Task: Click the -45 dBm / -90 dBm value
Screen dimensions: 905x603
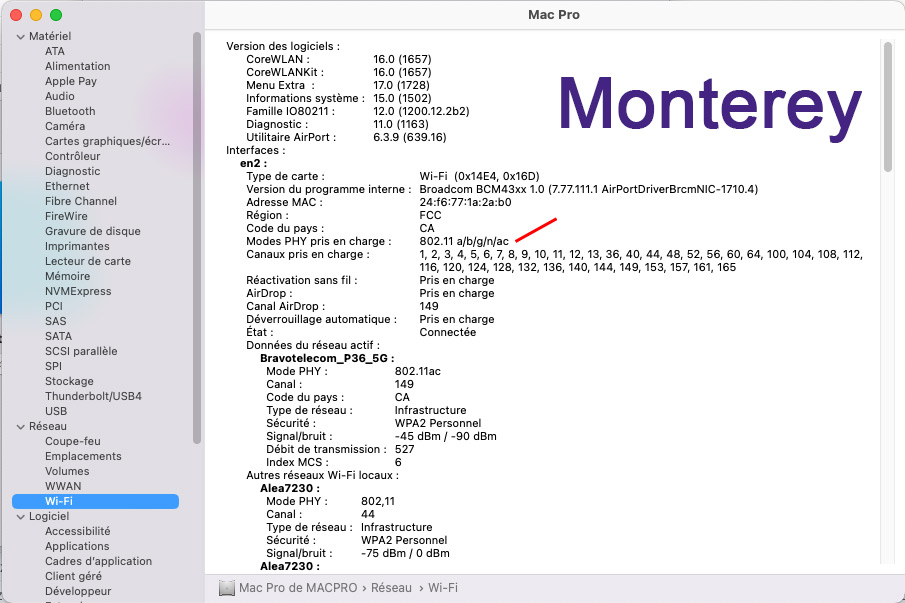Action: pos(446,437)
